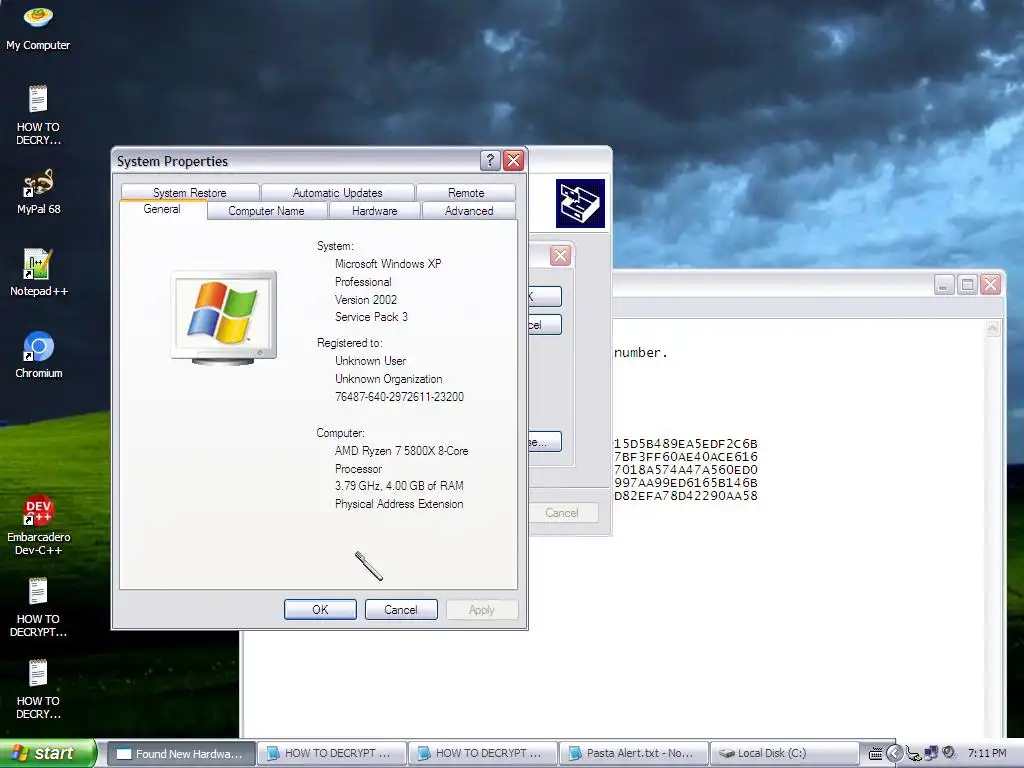Screen dimensions: 1024x768
Task: Click the Windows XP monitor logo image
Action: pos(223,317)
